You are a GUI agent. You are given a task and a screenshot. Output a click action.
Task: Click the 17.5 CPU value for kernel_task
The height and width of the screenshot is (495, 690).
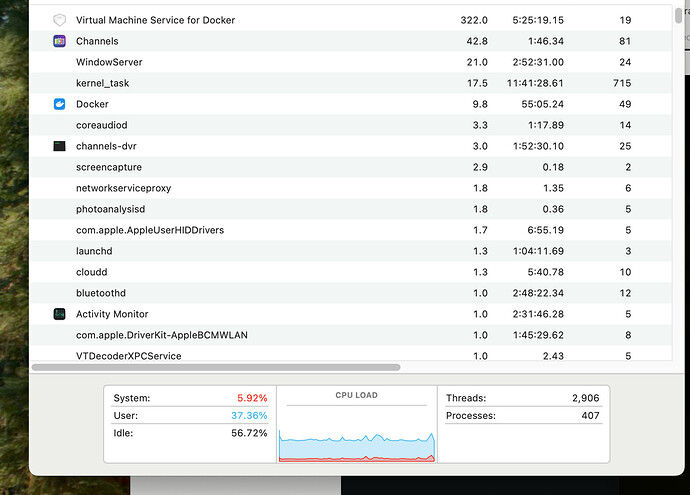(x=477, y=83)
